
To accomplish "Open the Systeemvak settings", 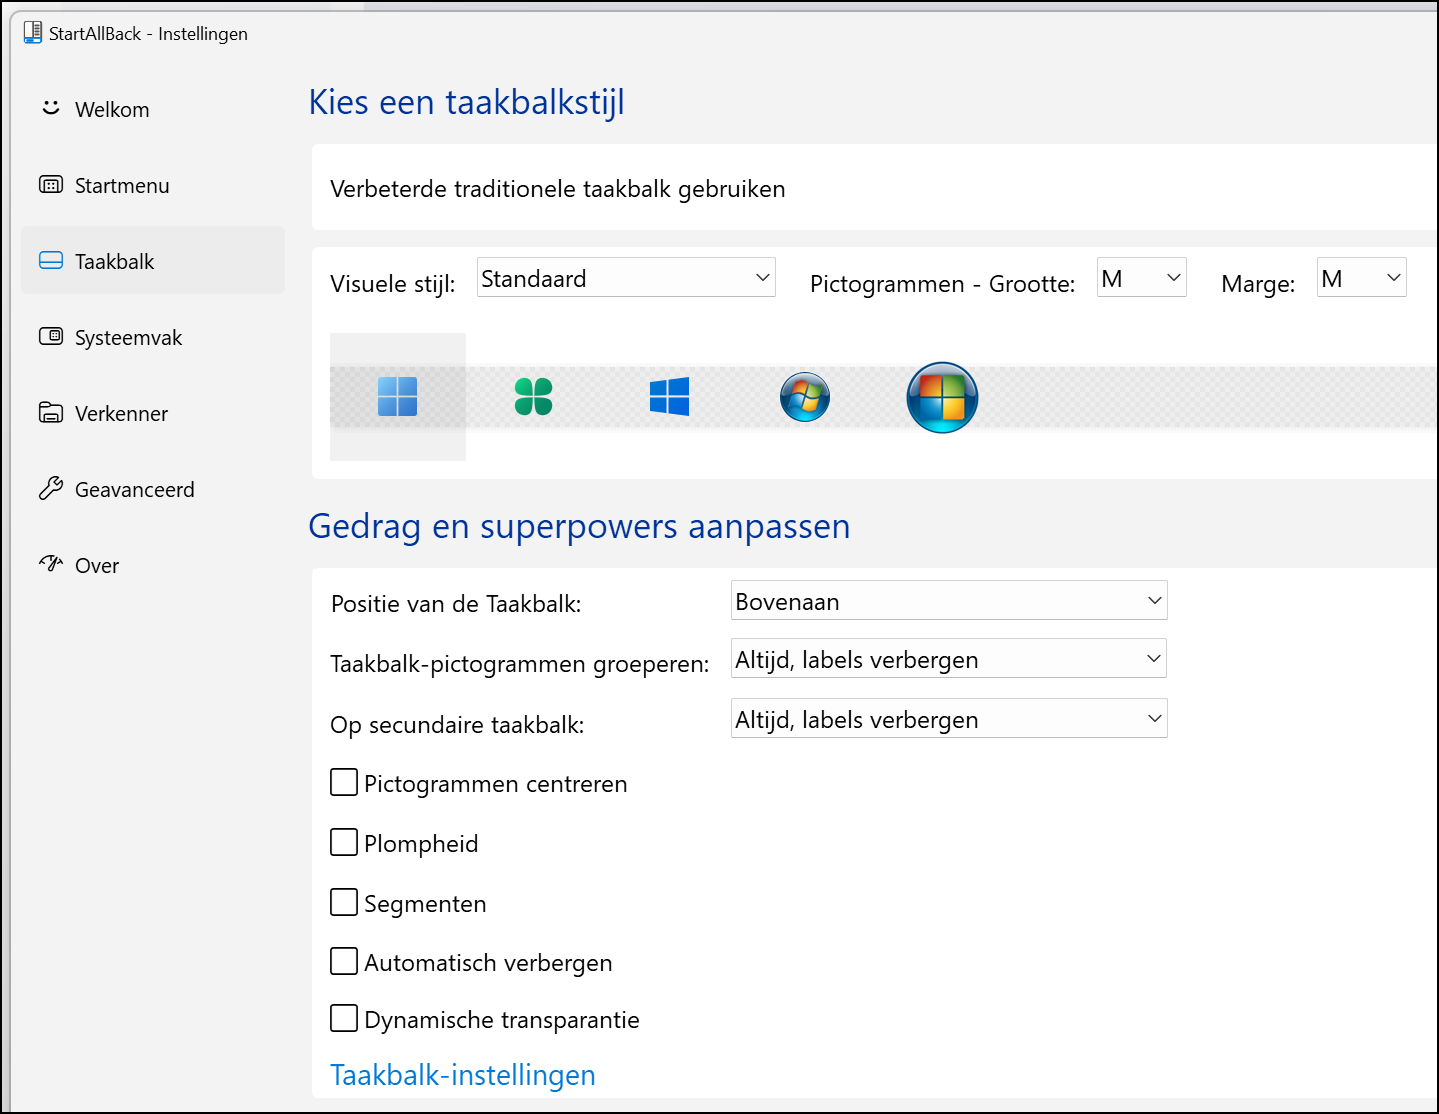I will click(153, 337).
